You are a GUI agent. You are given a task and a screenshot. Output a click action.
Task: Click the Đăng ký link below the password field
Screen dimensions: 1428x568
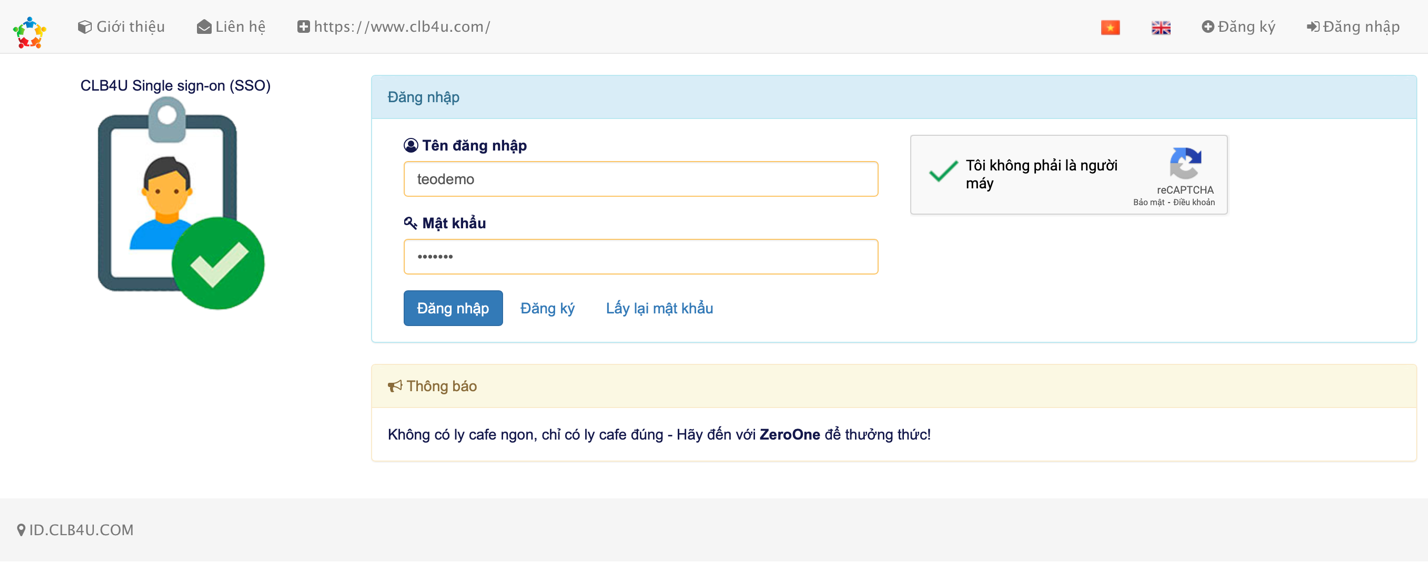pyautogui.click(x=547, y=308)
